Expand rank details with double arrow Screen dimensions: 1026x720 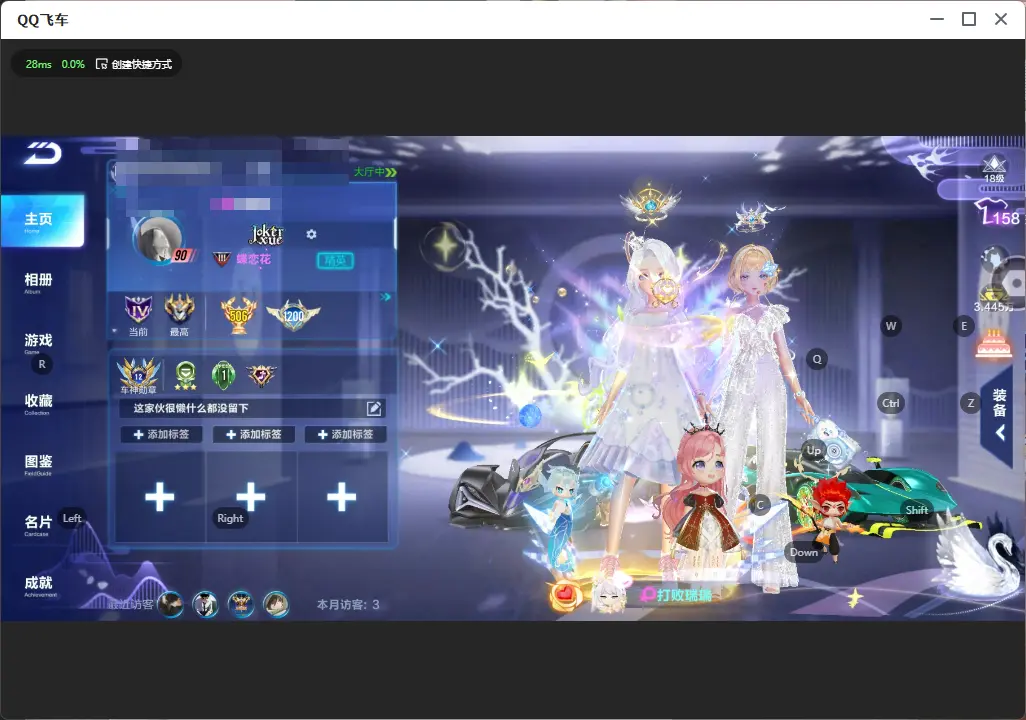pos(385,297)
